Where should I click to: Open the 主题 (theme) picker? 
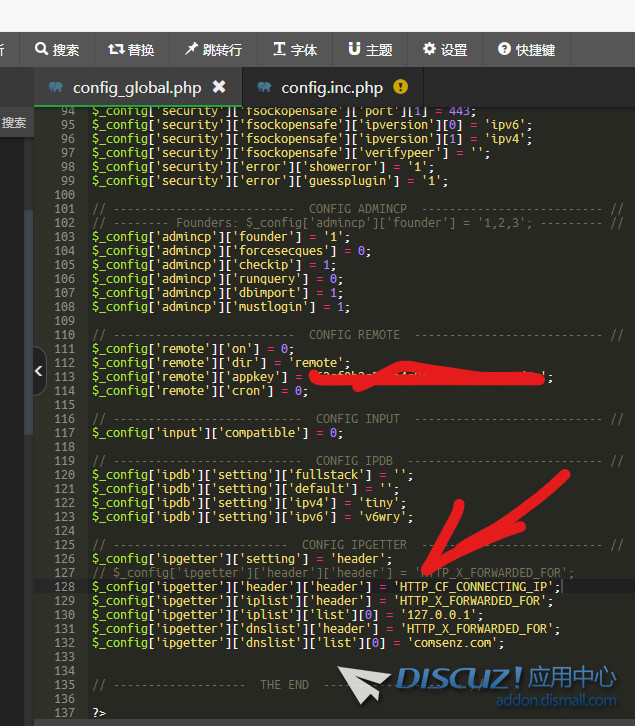coord(369,49)
